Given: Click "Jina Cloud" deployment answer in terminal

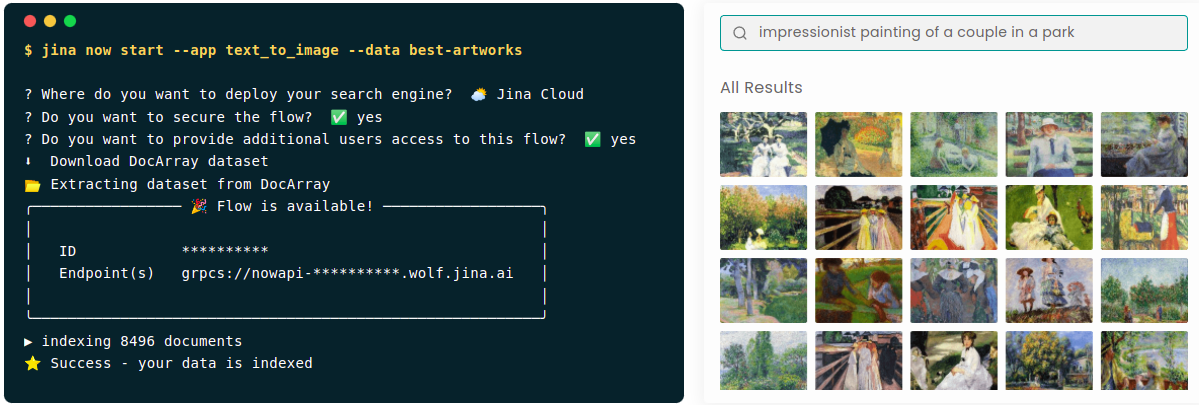Looking at the screenshot, I should pos(540,95).
